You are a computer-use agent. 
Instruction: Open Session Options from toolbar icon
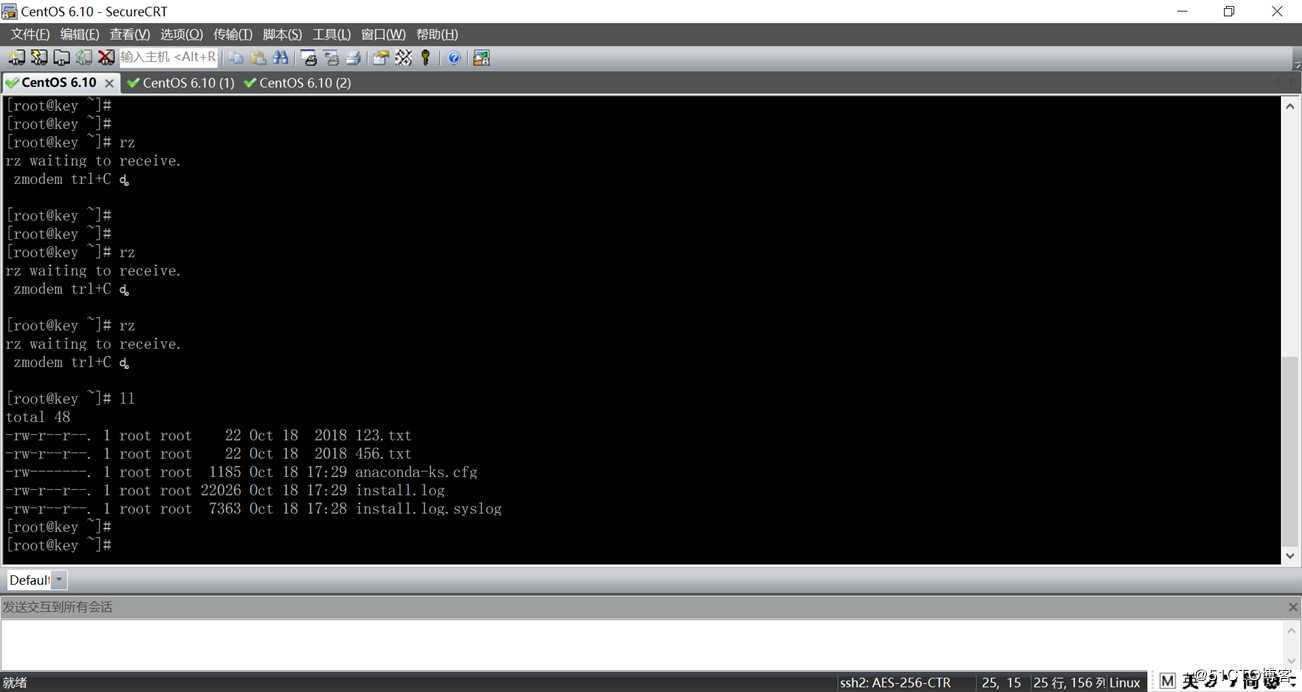[380, 58]
